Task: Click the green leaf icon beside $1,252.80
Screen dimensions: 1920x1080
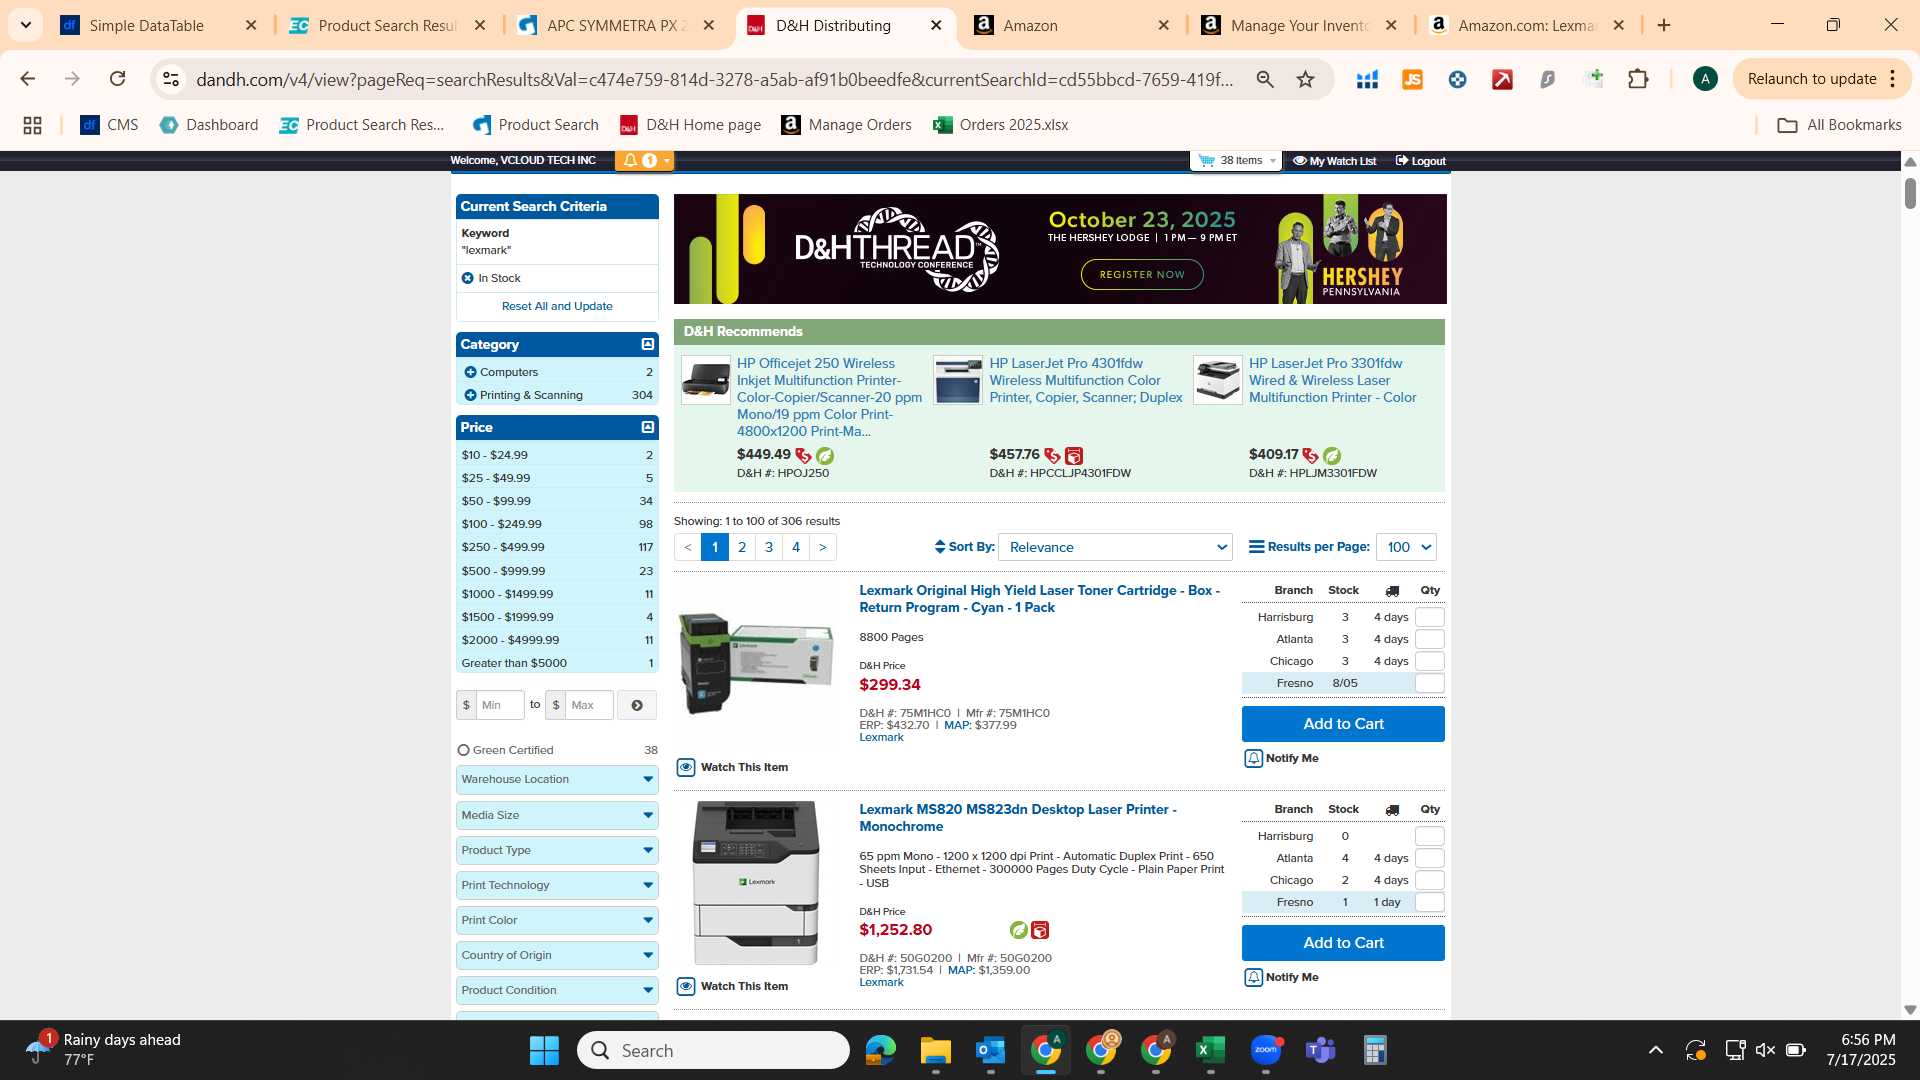Action: coord(1018,930)
